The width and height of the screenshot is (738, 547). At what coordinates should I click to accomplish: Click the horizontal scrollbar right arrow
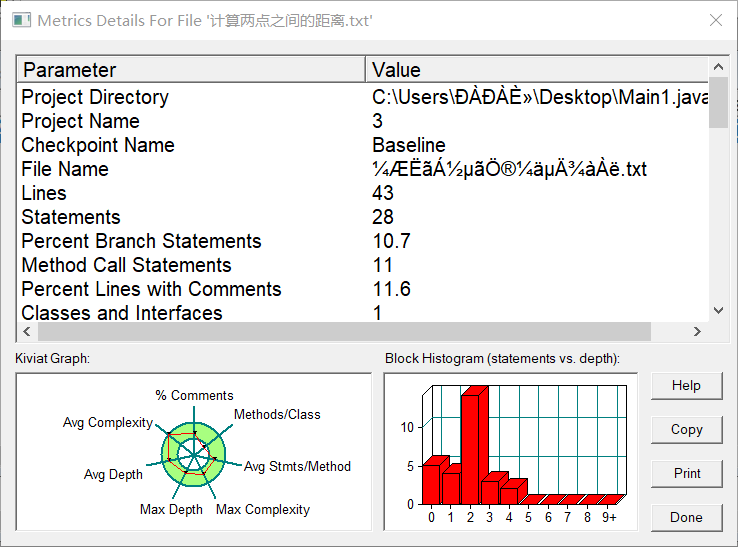pyautogui.click(x=697, y=331)
